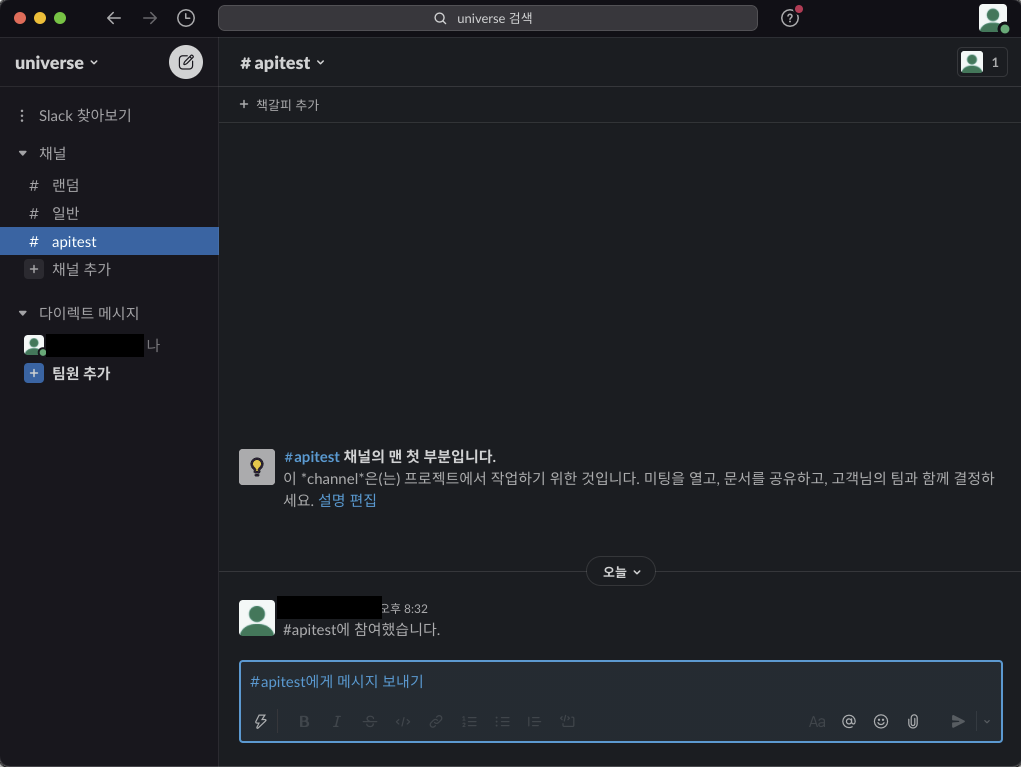1021x767 pixels.
Task: Click 채널 추가 to add a channel
Action: pyautogui.click(x=109, y=269)
